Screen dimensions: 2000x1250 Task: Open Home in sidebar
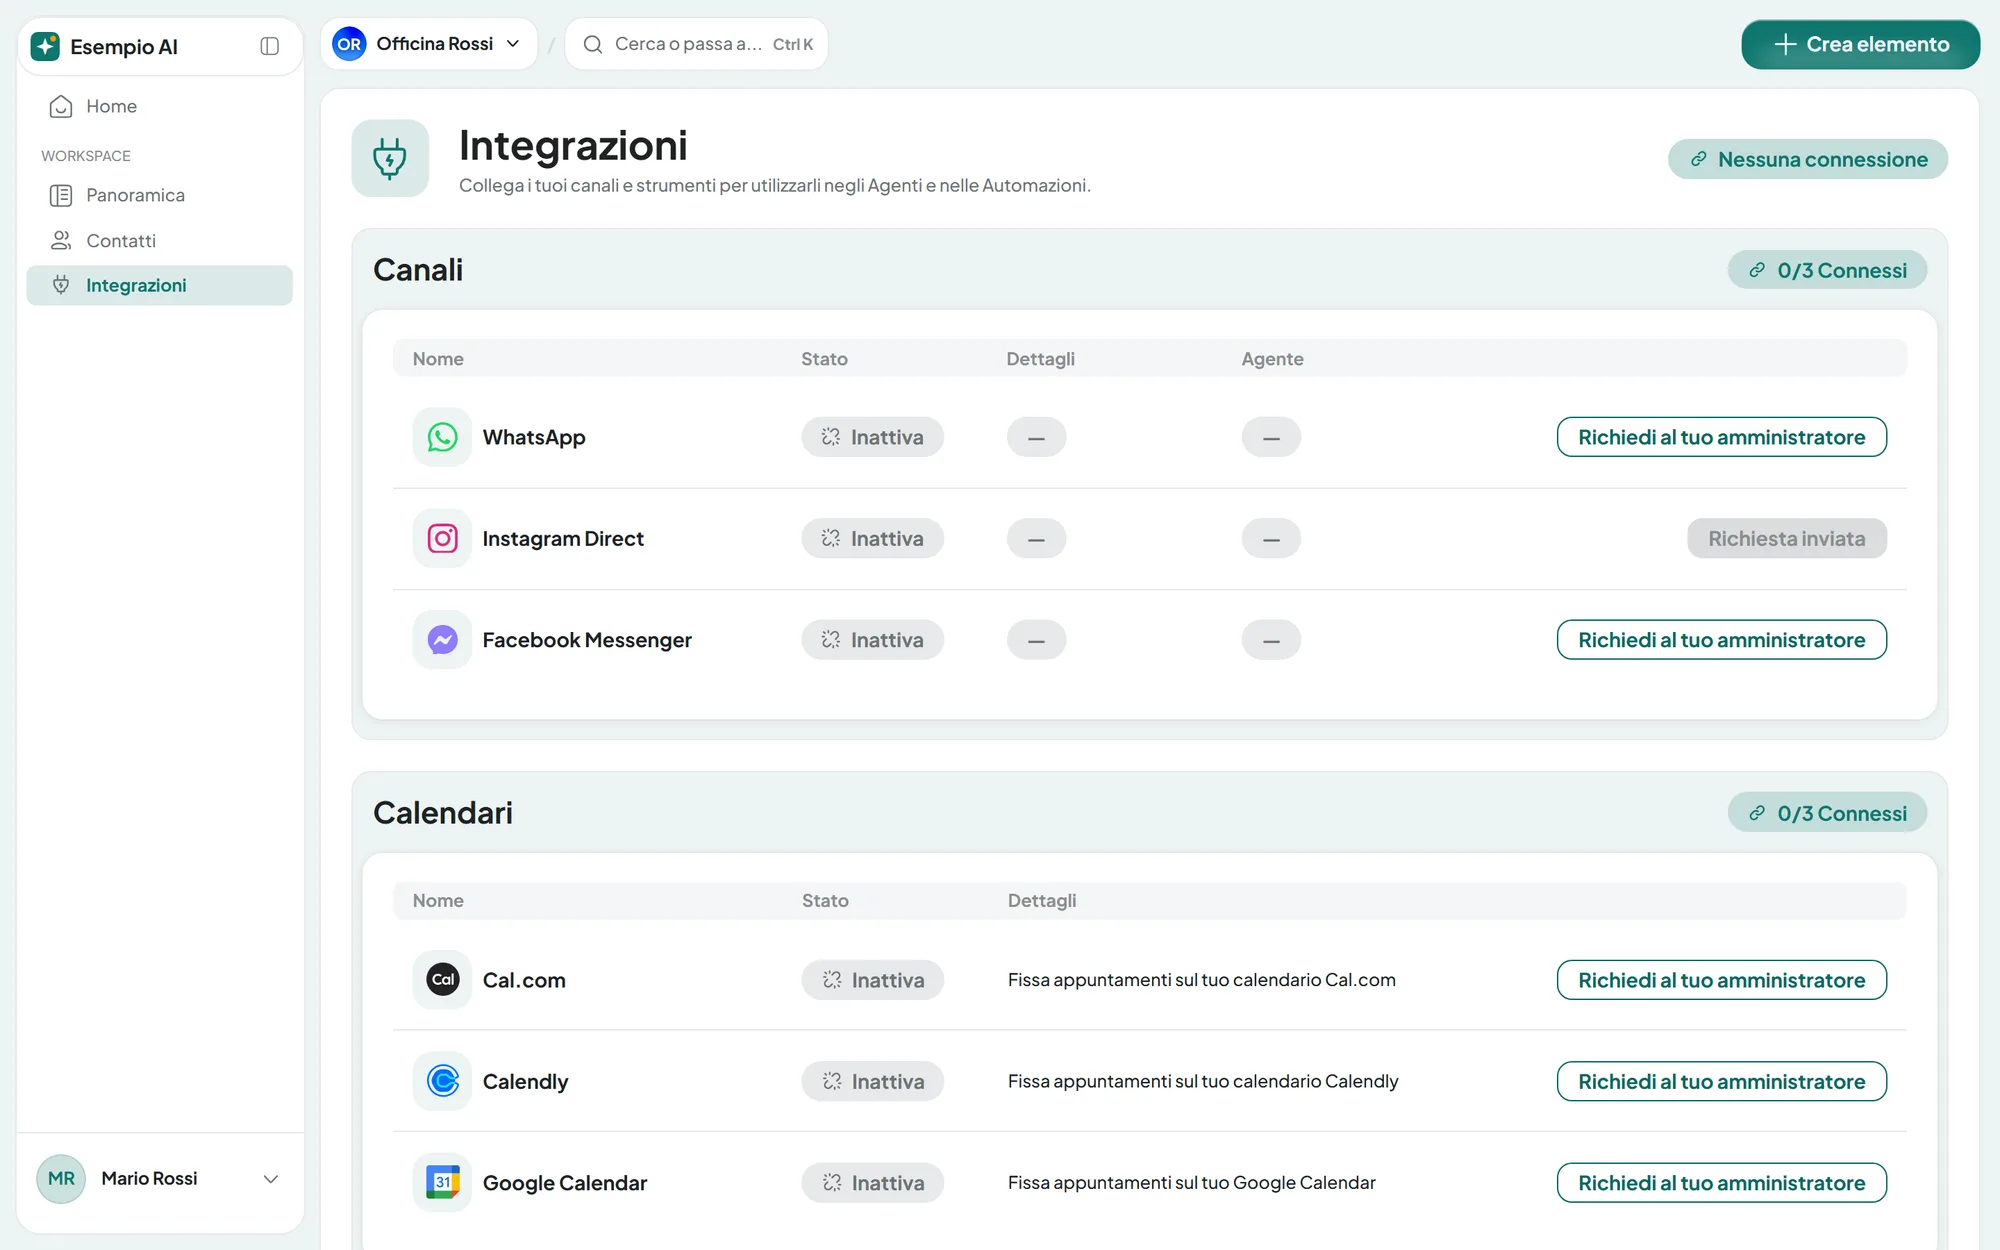pyautogui.click(x=160, y=106)
